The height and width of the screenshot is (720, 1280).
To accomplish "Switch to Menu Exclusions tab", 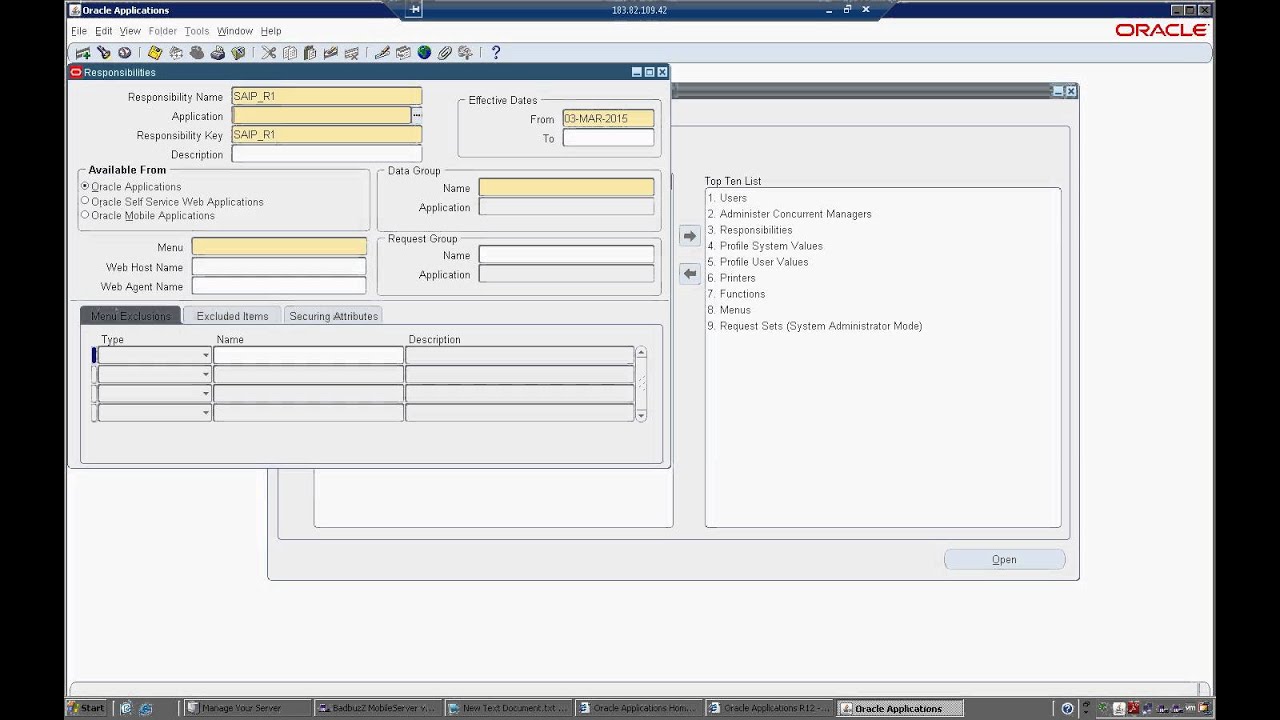I will pyautogui.click(x=131, y=316).
